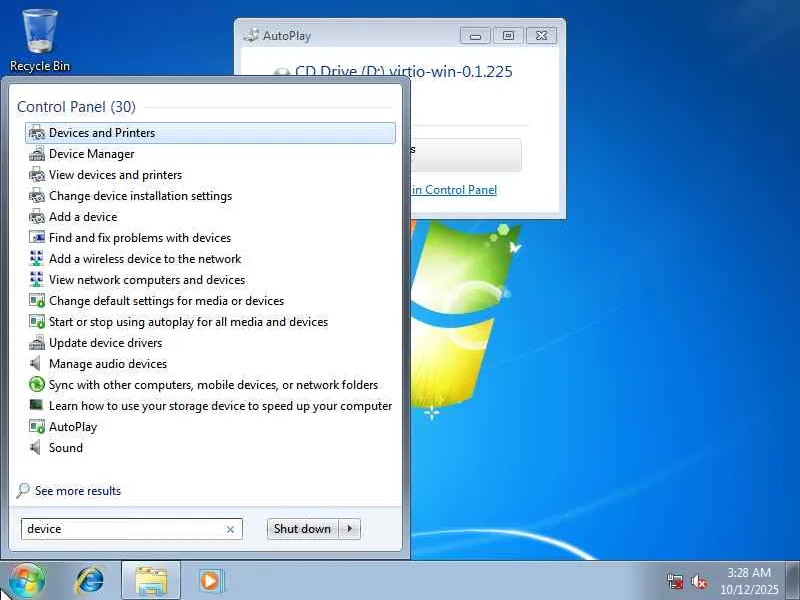The width and height of the screenshot is (800, 600).
Task: Click the in Control Panel link in AutoPlay
Action: [x=454, y=190]
